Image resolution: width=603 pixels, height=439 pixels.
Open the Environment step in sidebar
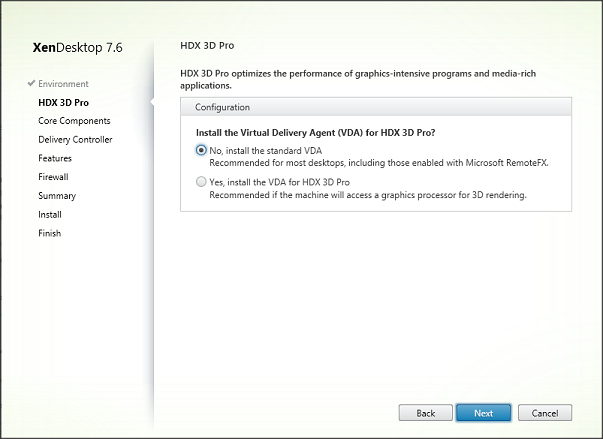(63, 84)
